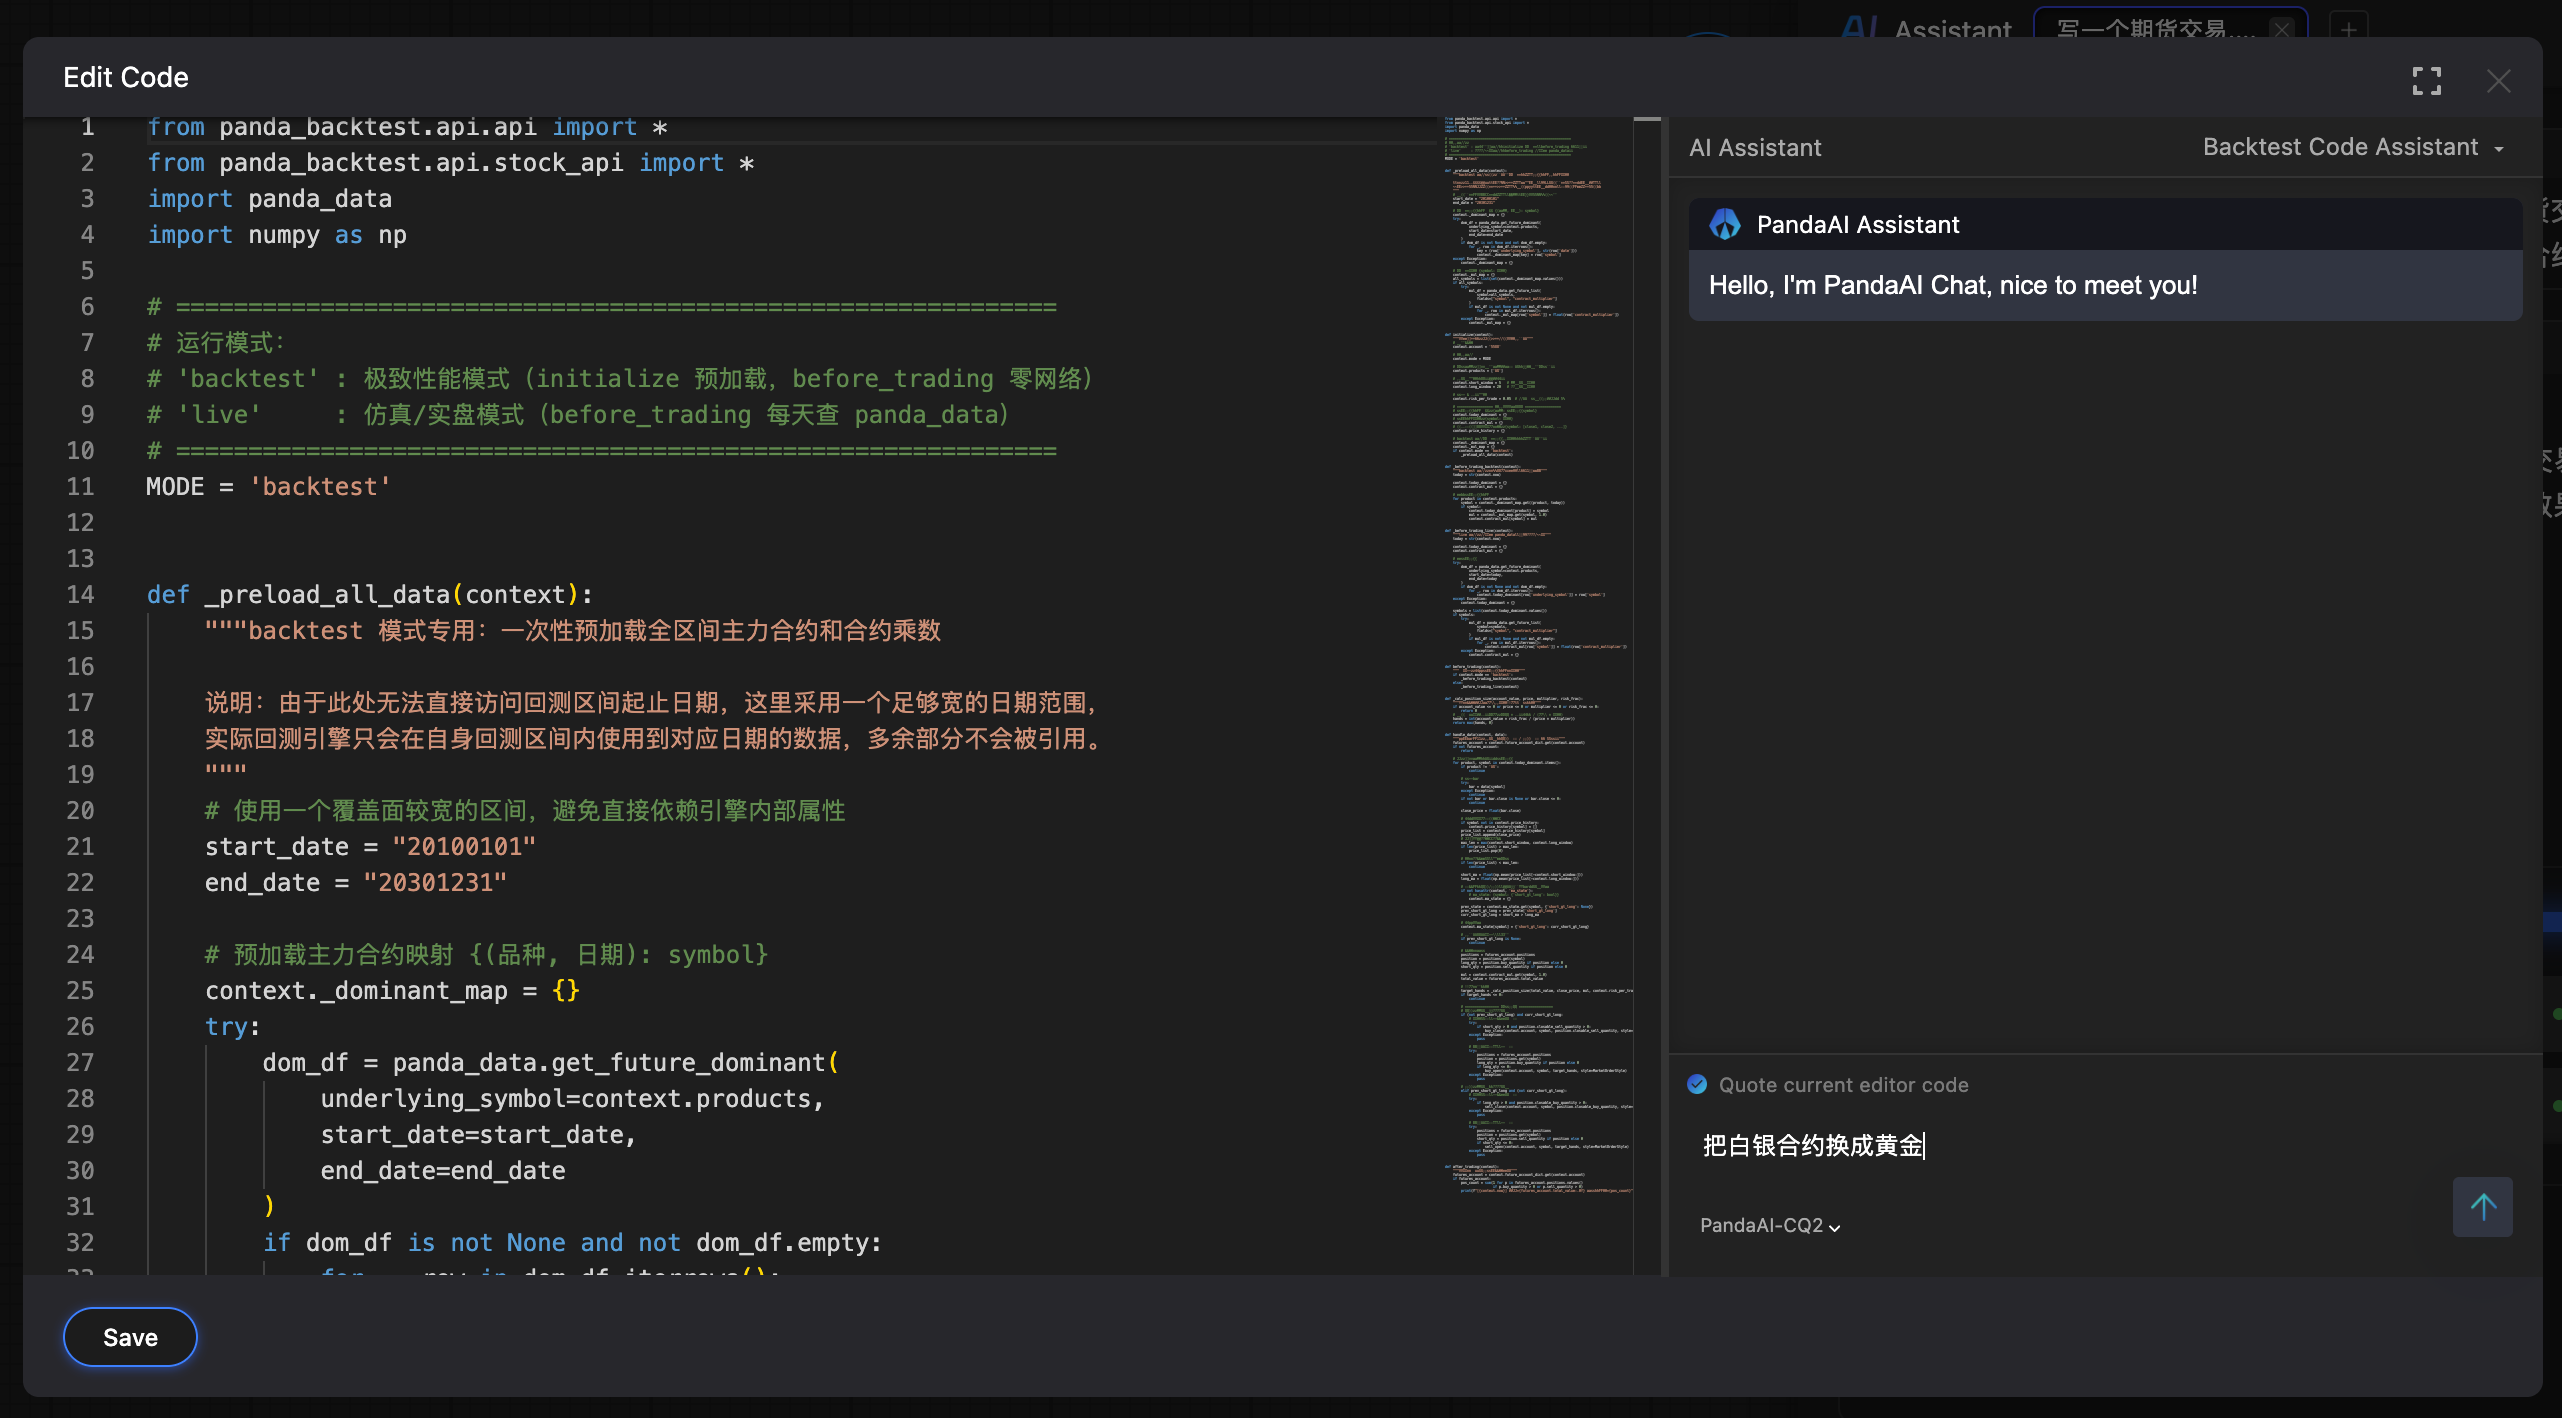
Task: Click the def _preload_all_data line
Action: click(x=369, y=595)
